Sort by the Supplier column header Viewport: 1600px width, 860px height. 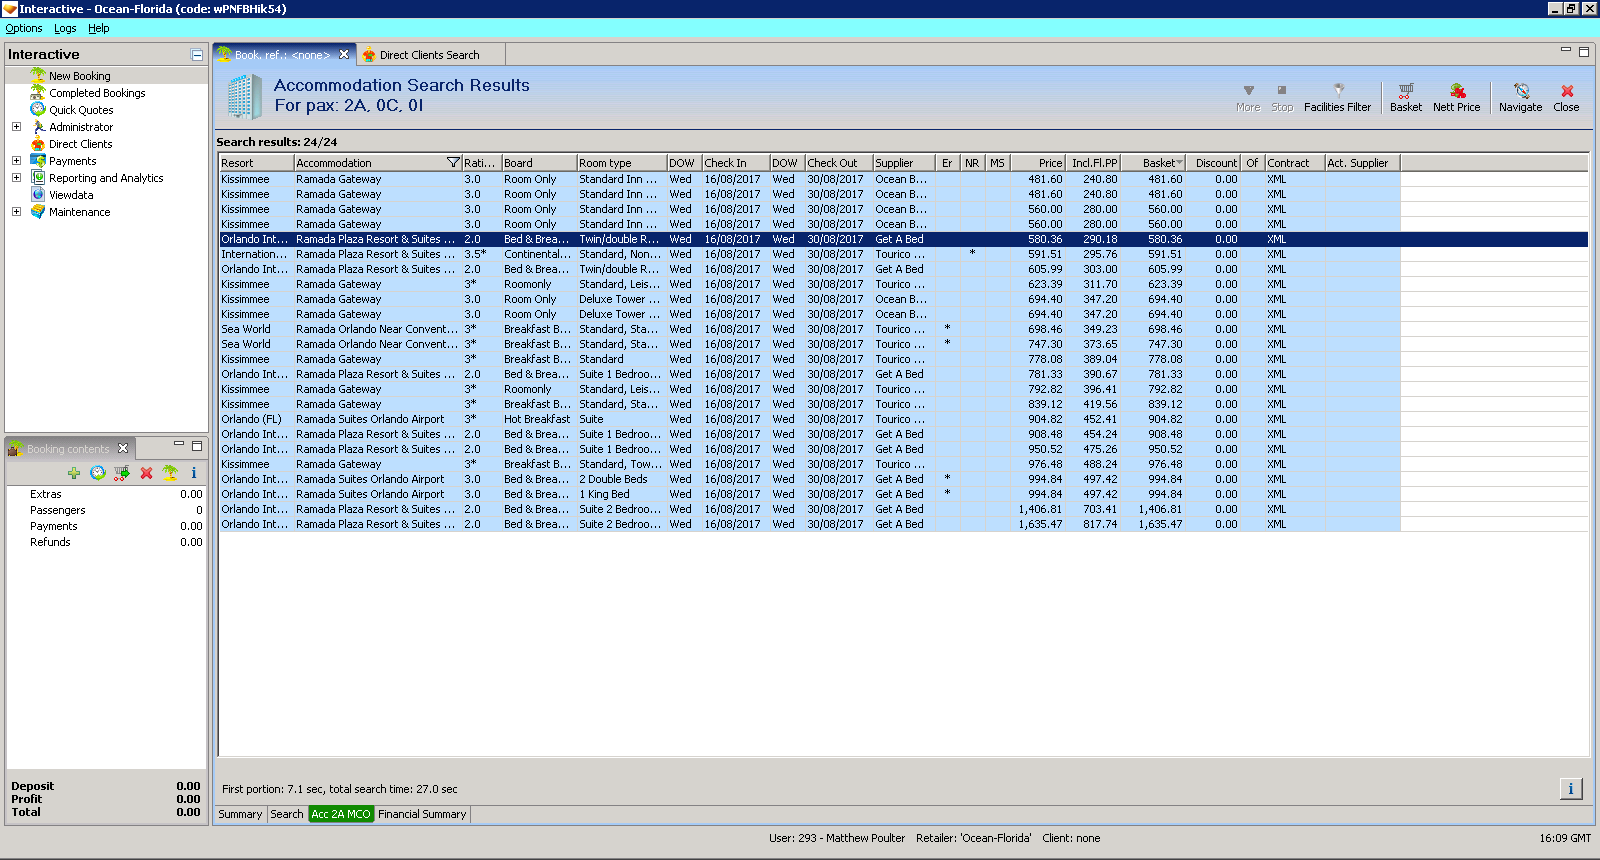click(x=904, y=162)
